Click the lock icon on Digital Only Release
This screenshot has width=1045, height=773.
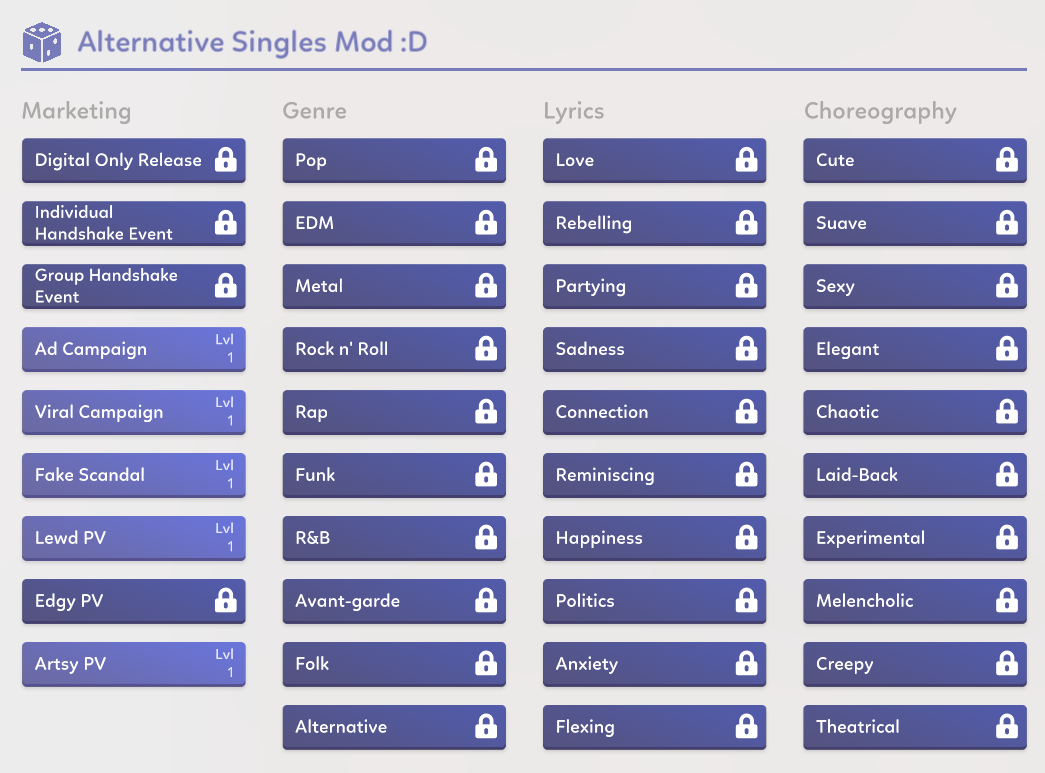coord(226,160)
